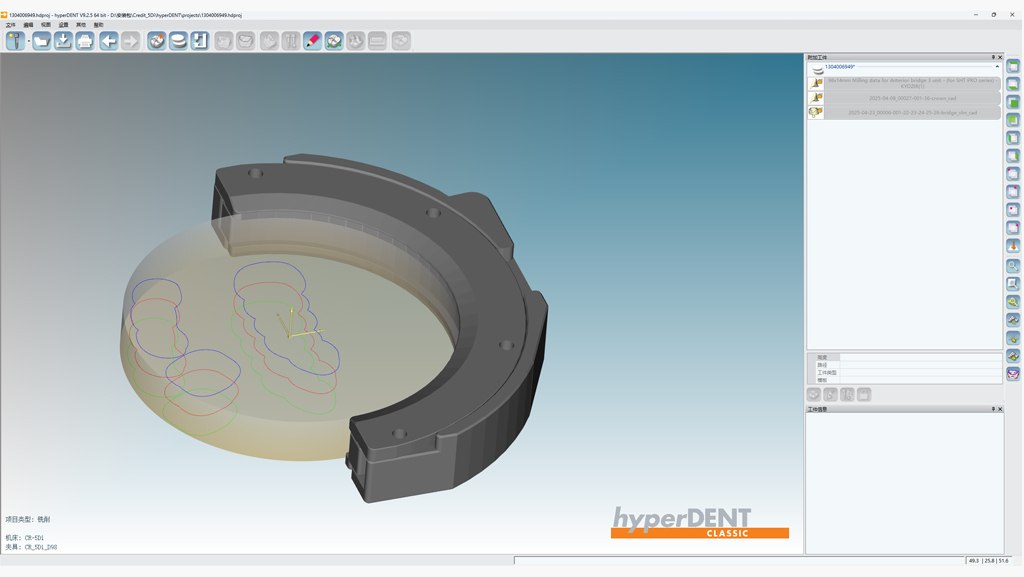The width and height of the screenshot is (1024, 577).
Task: Open the 文件 menu
Action: tap(11, 25)
